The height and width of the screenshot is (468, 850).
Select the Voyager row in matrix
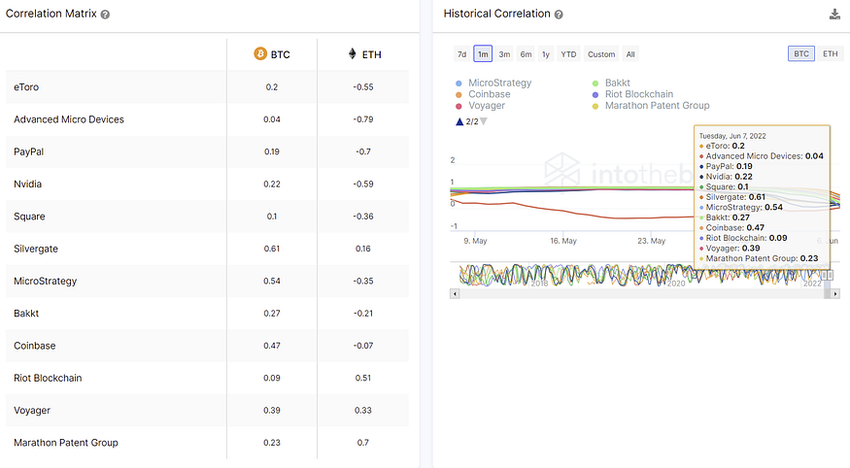207,411
